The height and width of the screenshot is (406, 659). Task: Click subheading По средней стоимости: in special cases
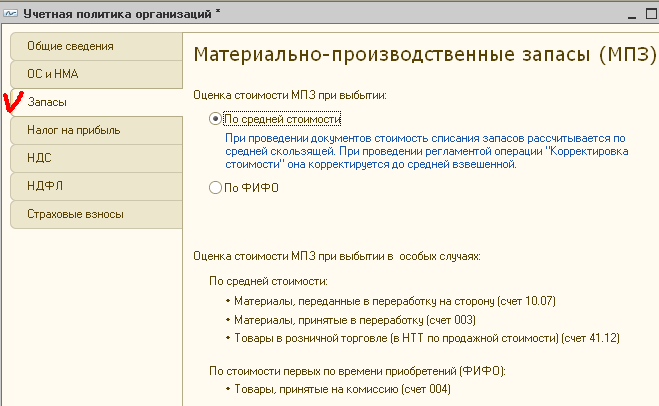pos(268,281)
